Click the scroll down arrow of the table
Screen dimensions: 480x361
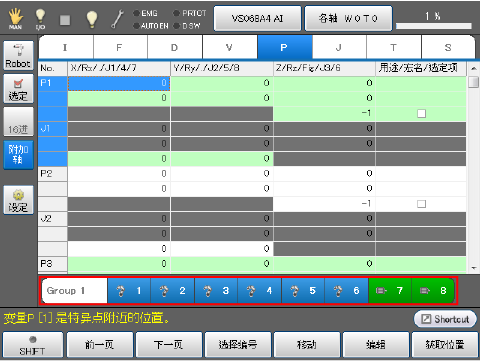coord(473,268)
